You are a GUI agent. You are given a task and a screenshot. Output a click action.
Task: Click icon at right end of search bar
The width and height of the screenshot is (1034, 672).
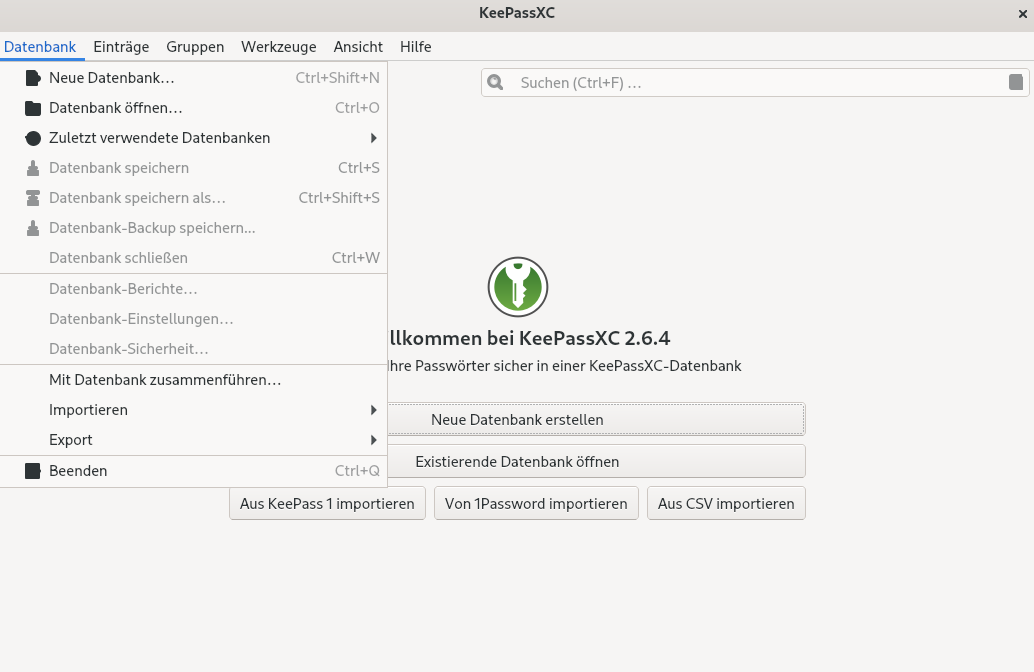pyautogui.click(x=1016, y=83)
